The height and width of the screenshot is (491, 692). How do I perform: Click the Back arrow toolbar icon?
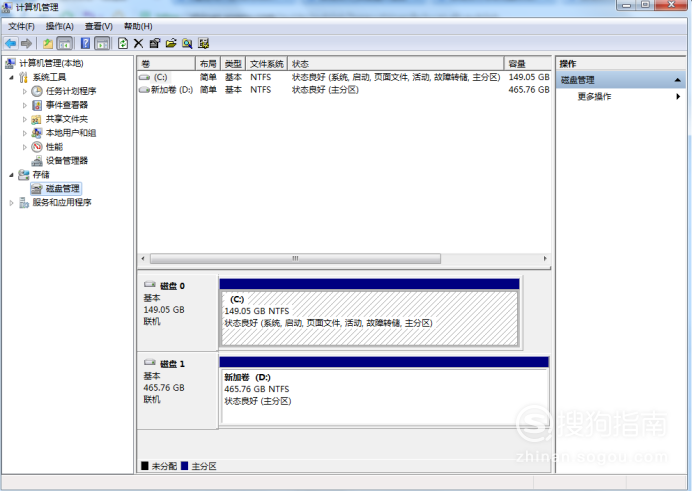11,43
